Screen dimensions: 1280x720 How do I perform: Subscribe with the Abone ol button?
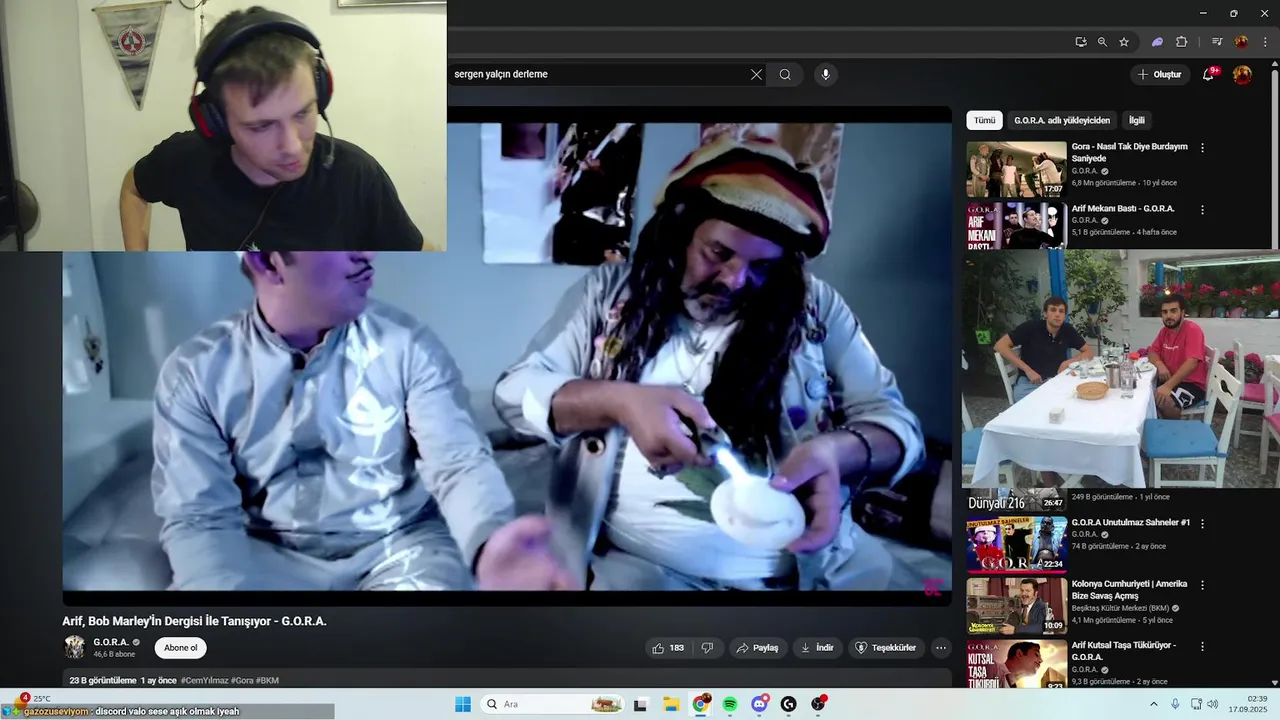tap(180, 648)
